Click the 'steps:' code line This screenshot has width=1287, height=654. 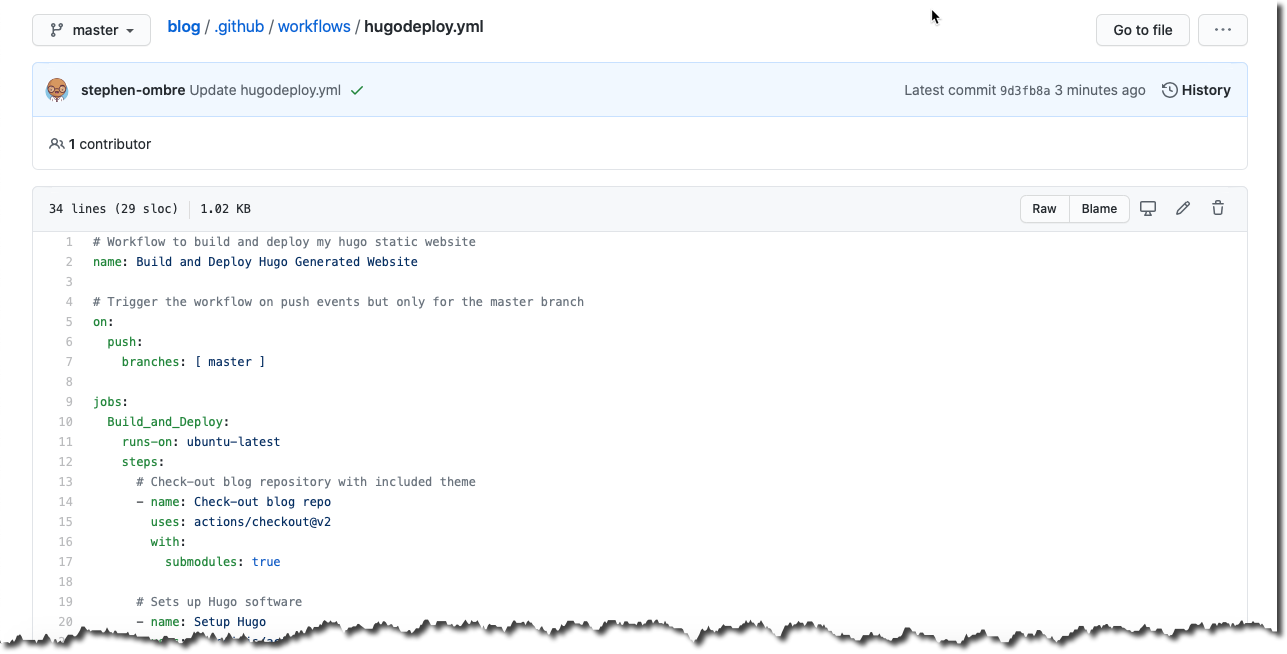(143, 462)
